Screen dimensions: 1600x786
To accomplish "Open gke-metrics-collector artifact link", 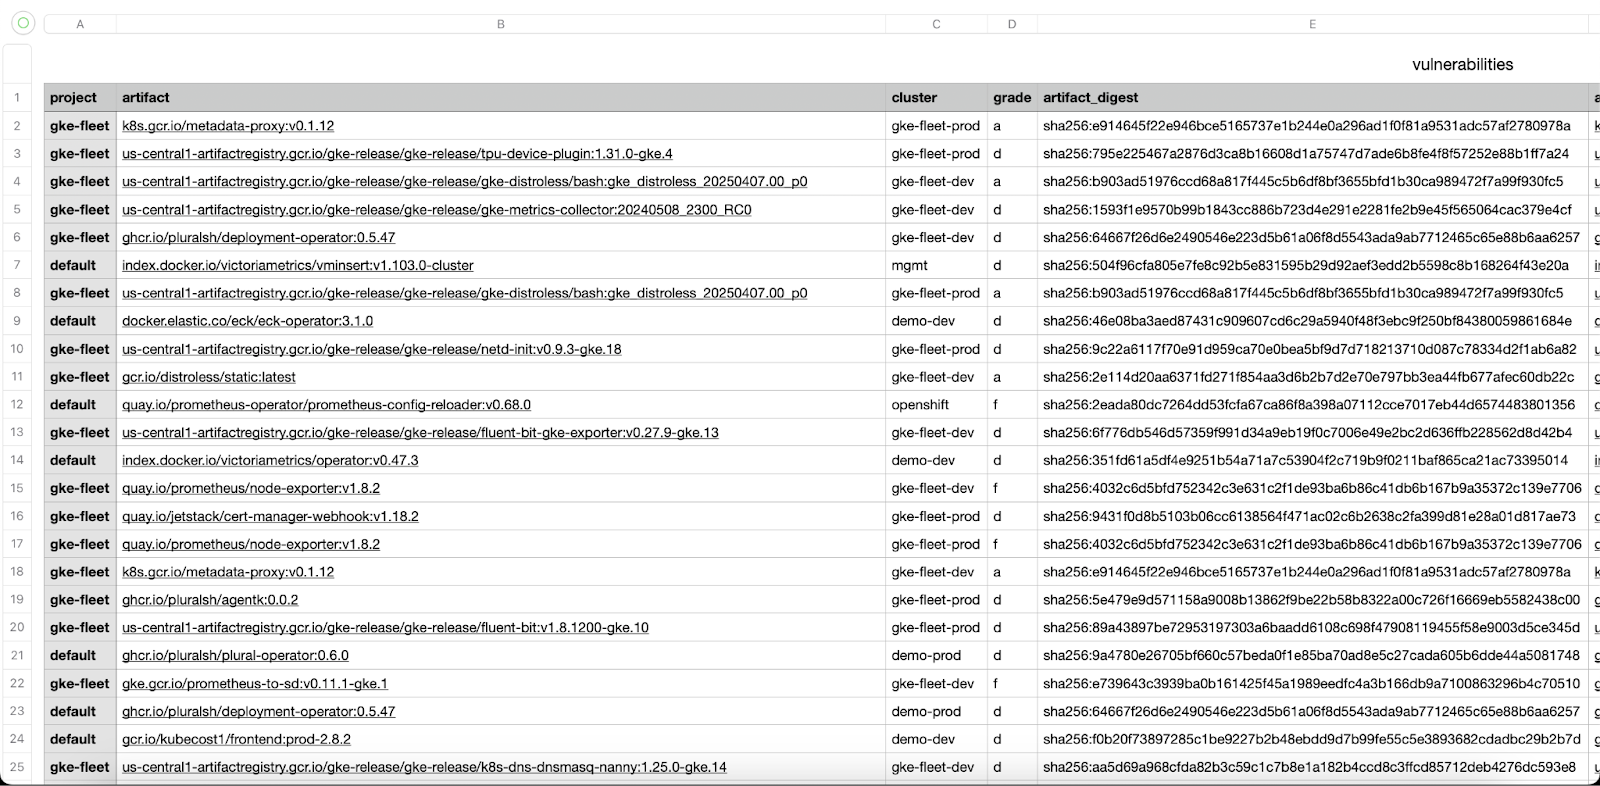I will tap(437, 210).
